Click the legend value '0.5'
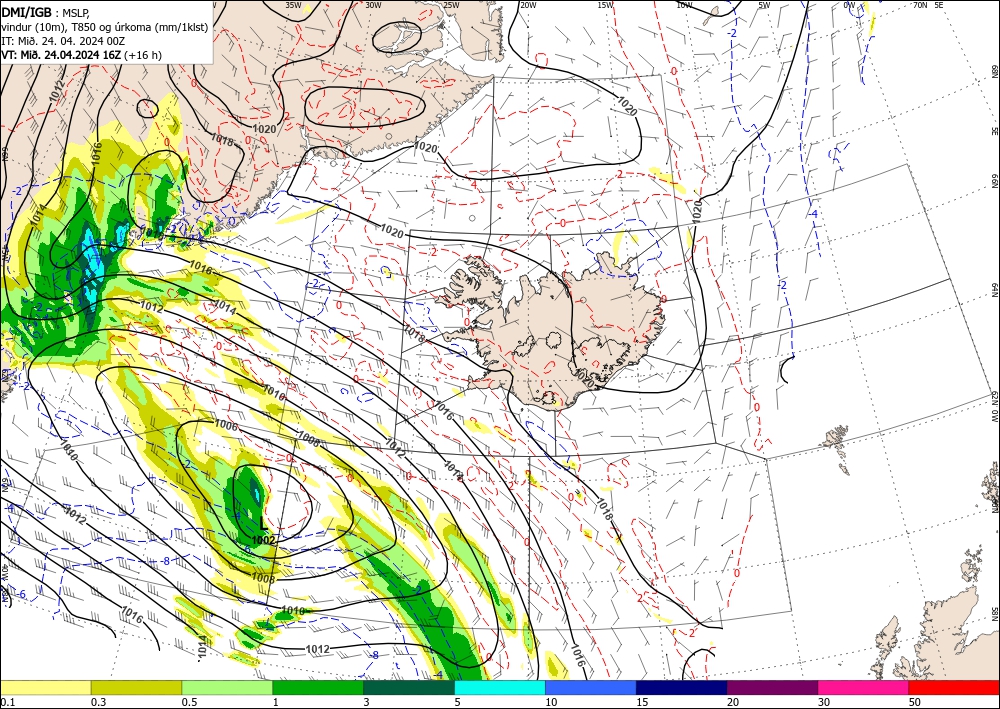Viewport: 1000px width, 709px height. pos(189,702)
